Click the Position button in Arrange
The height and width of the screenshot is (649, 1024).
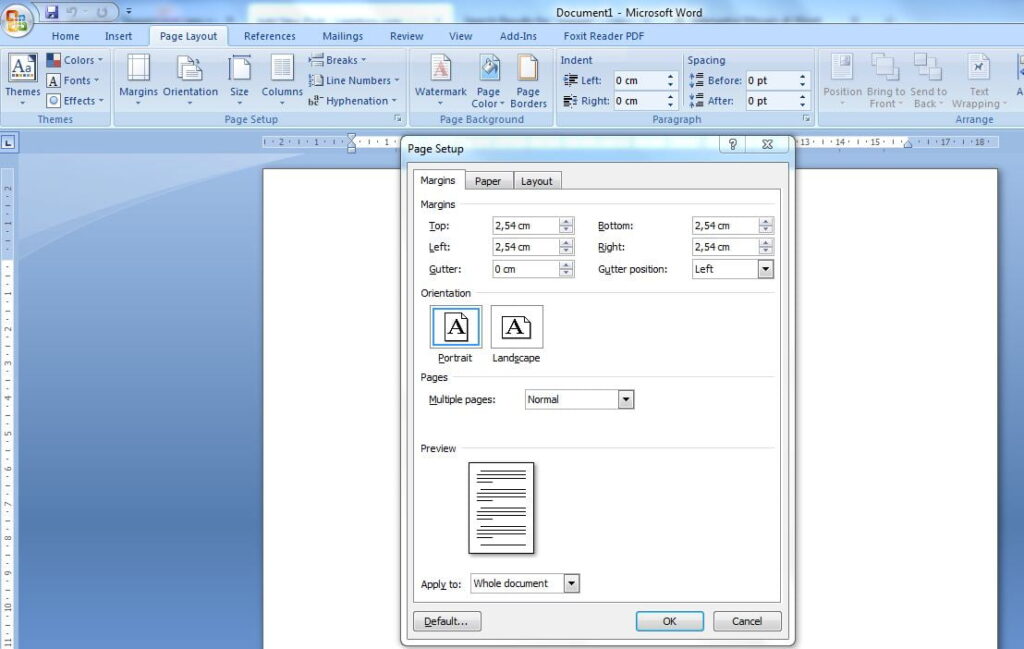click(842, 80)
